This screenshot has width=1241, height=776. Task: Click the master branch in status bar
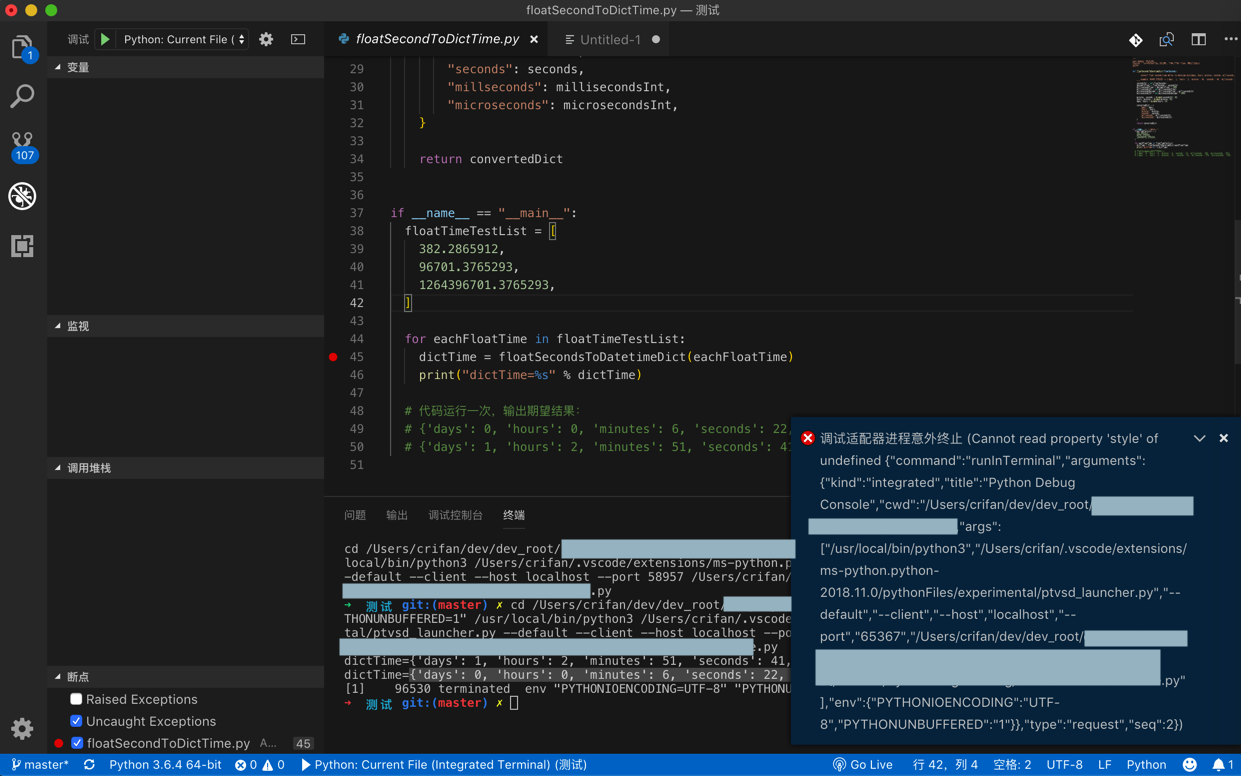coord(41,765)
